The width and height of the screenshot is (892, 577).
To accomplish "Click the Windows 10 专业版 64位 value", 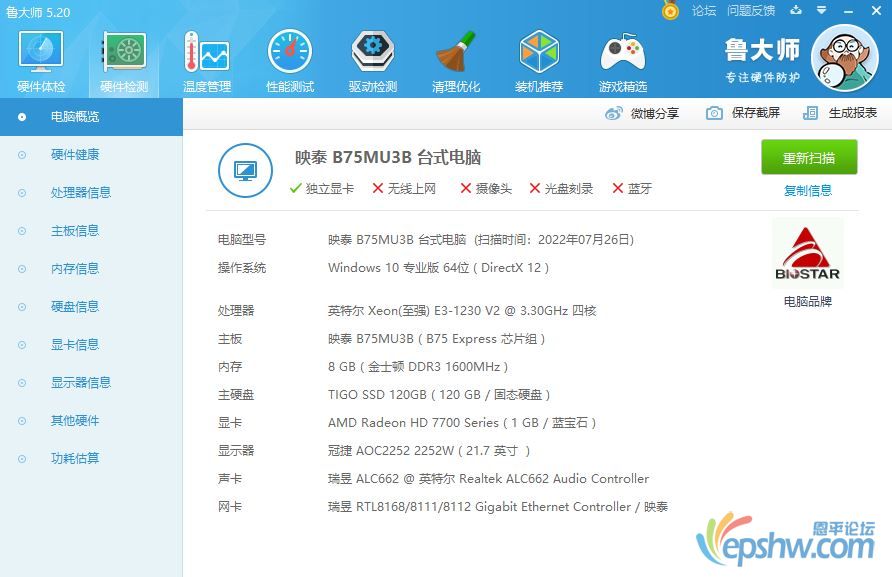I will click(x=438, y=267).
